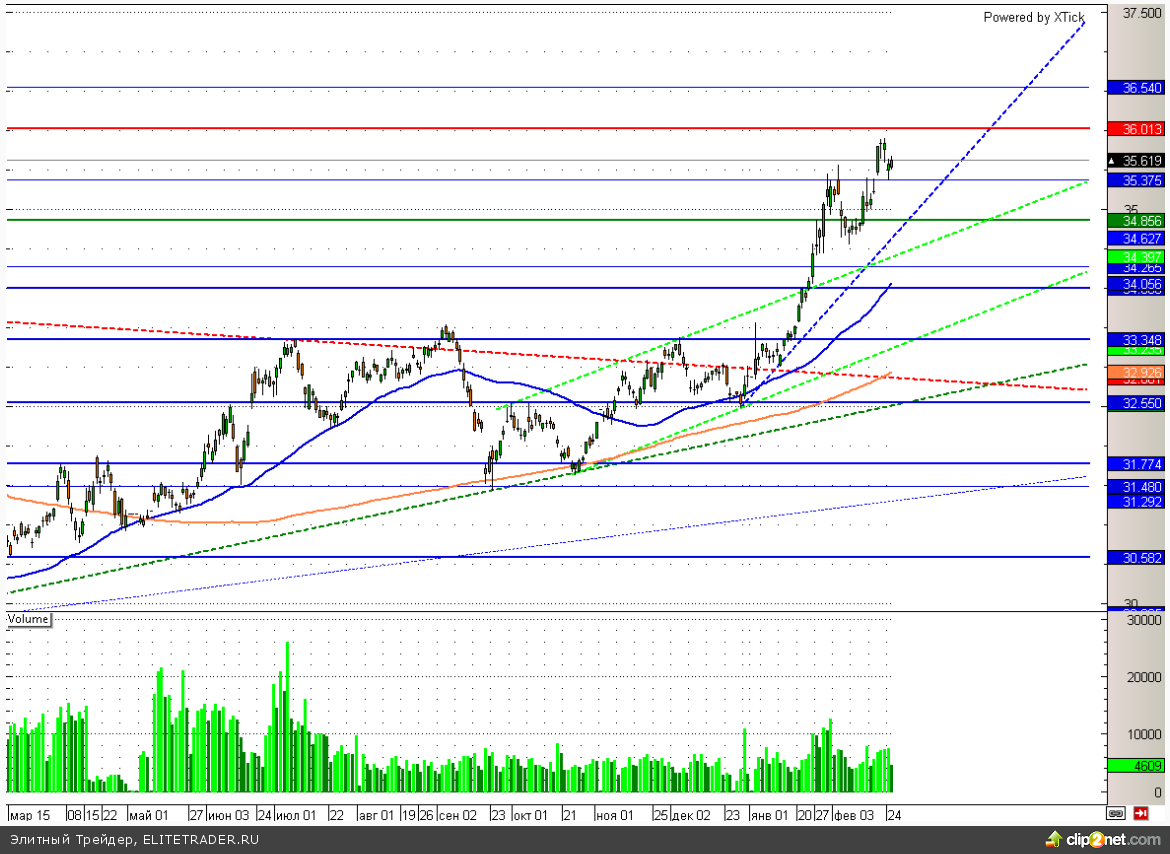This screenshot has height=854, width=1170.
Task: Click the red scroll-to-end arrow icon
Action: click(1141, 814)
